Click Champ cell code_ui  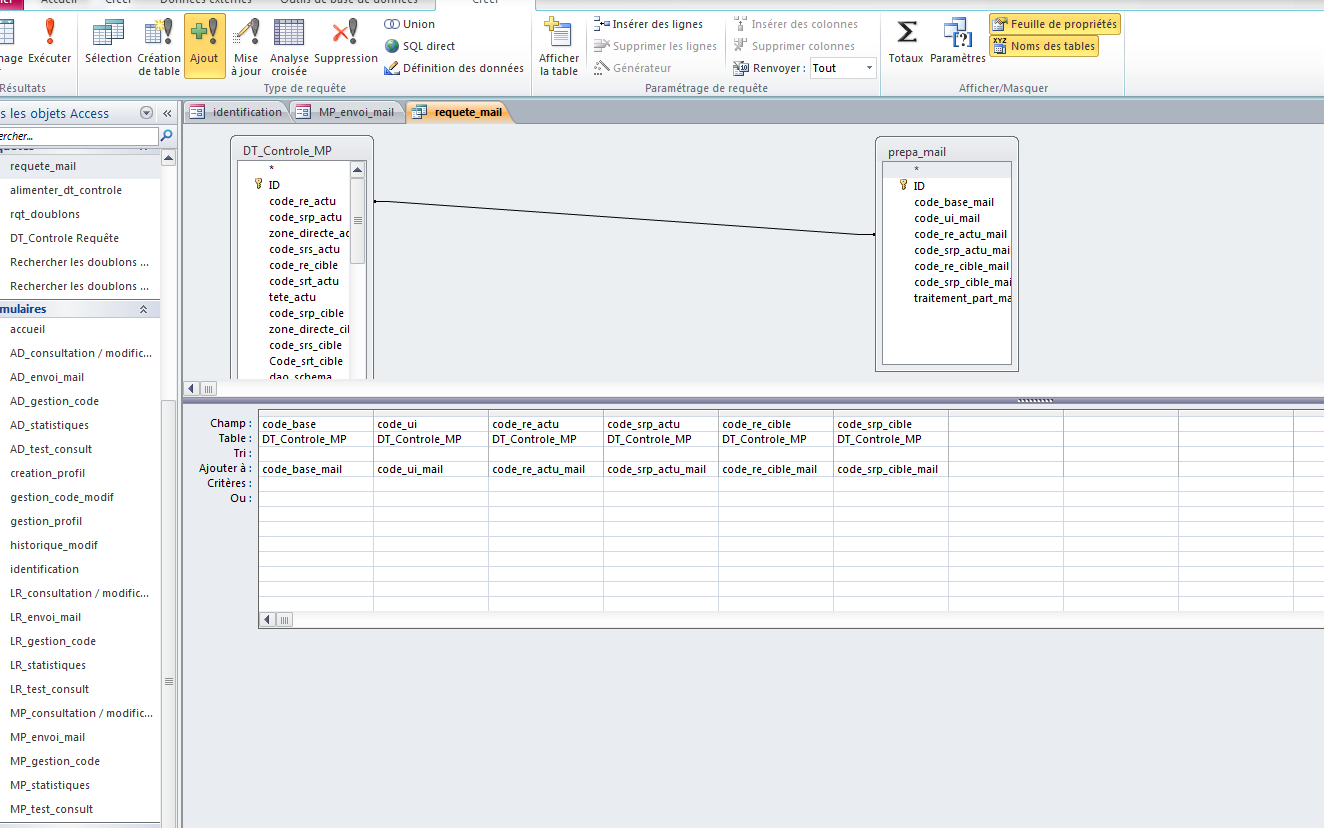pyautogui.click(x=431, y=424)
